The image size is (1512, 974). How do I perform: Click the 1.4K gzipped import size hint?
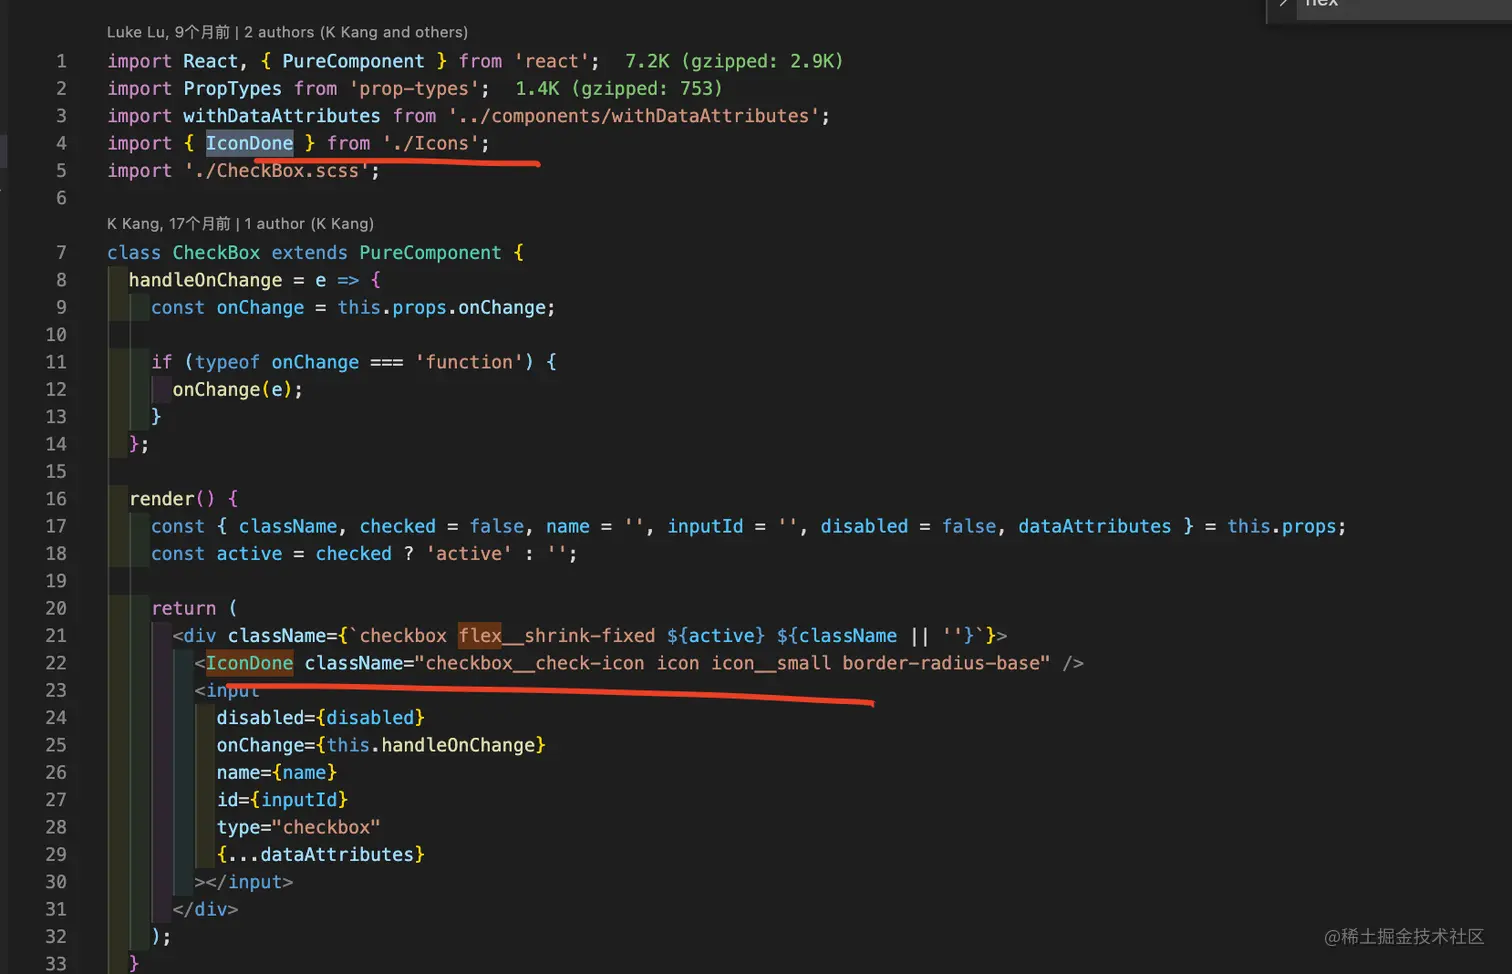tap(619, 88)
